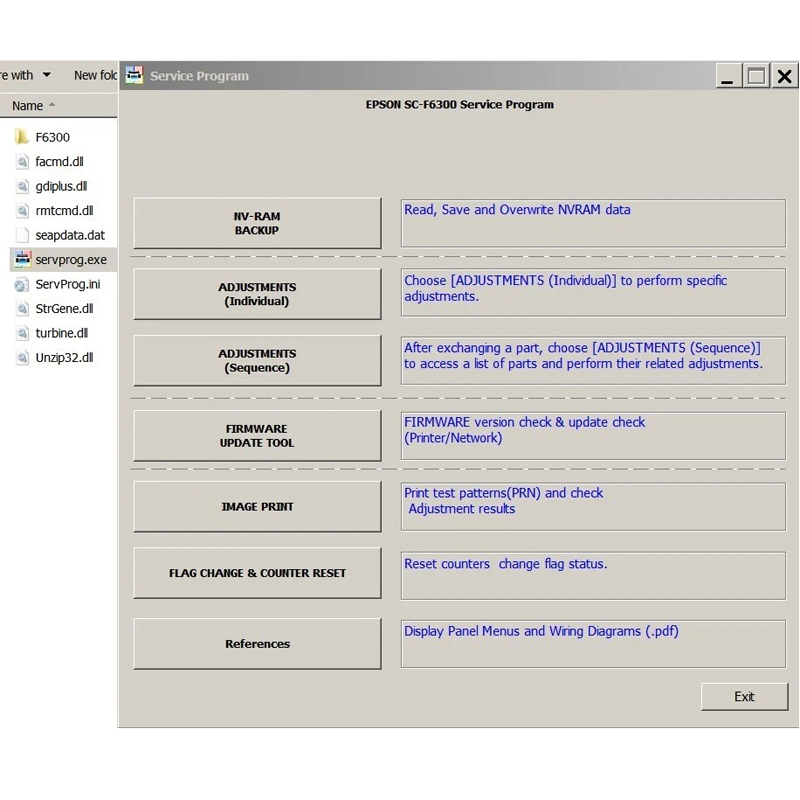800x800 pixels.
Task: Select the gdiplus.dll file icon
Action: 22,186
